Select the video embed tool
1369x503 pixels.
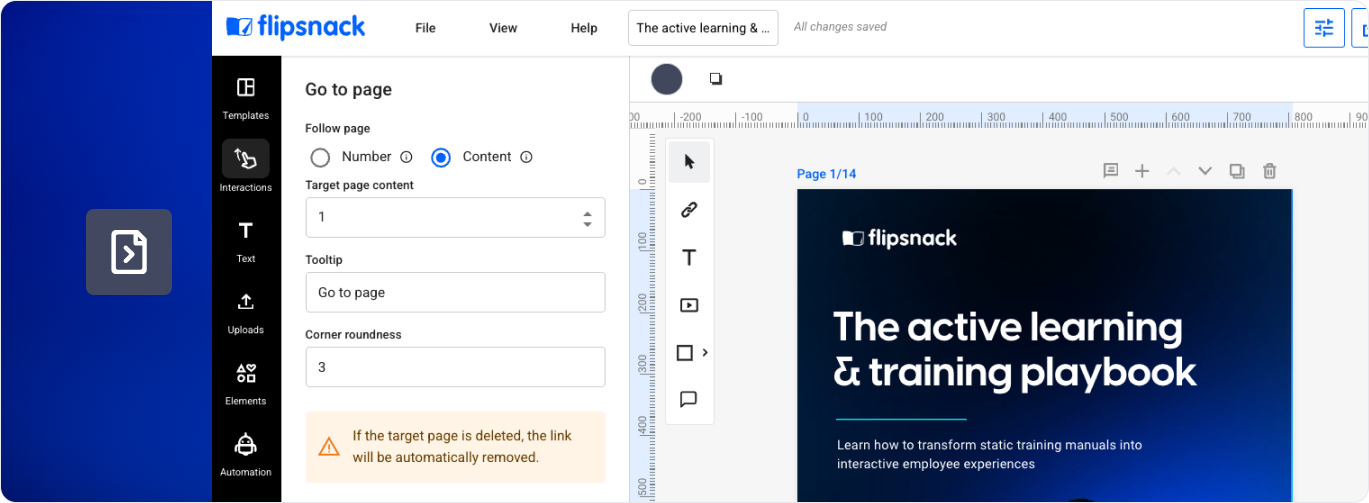click(x=689, y=306)
